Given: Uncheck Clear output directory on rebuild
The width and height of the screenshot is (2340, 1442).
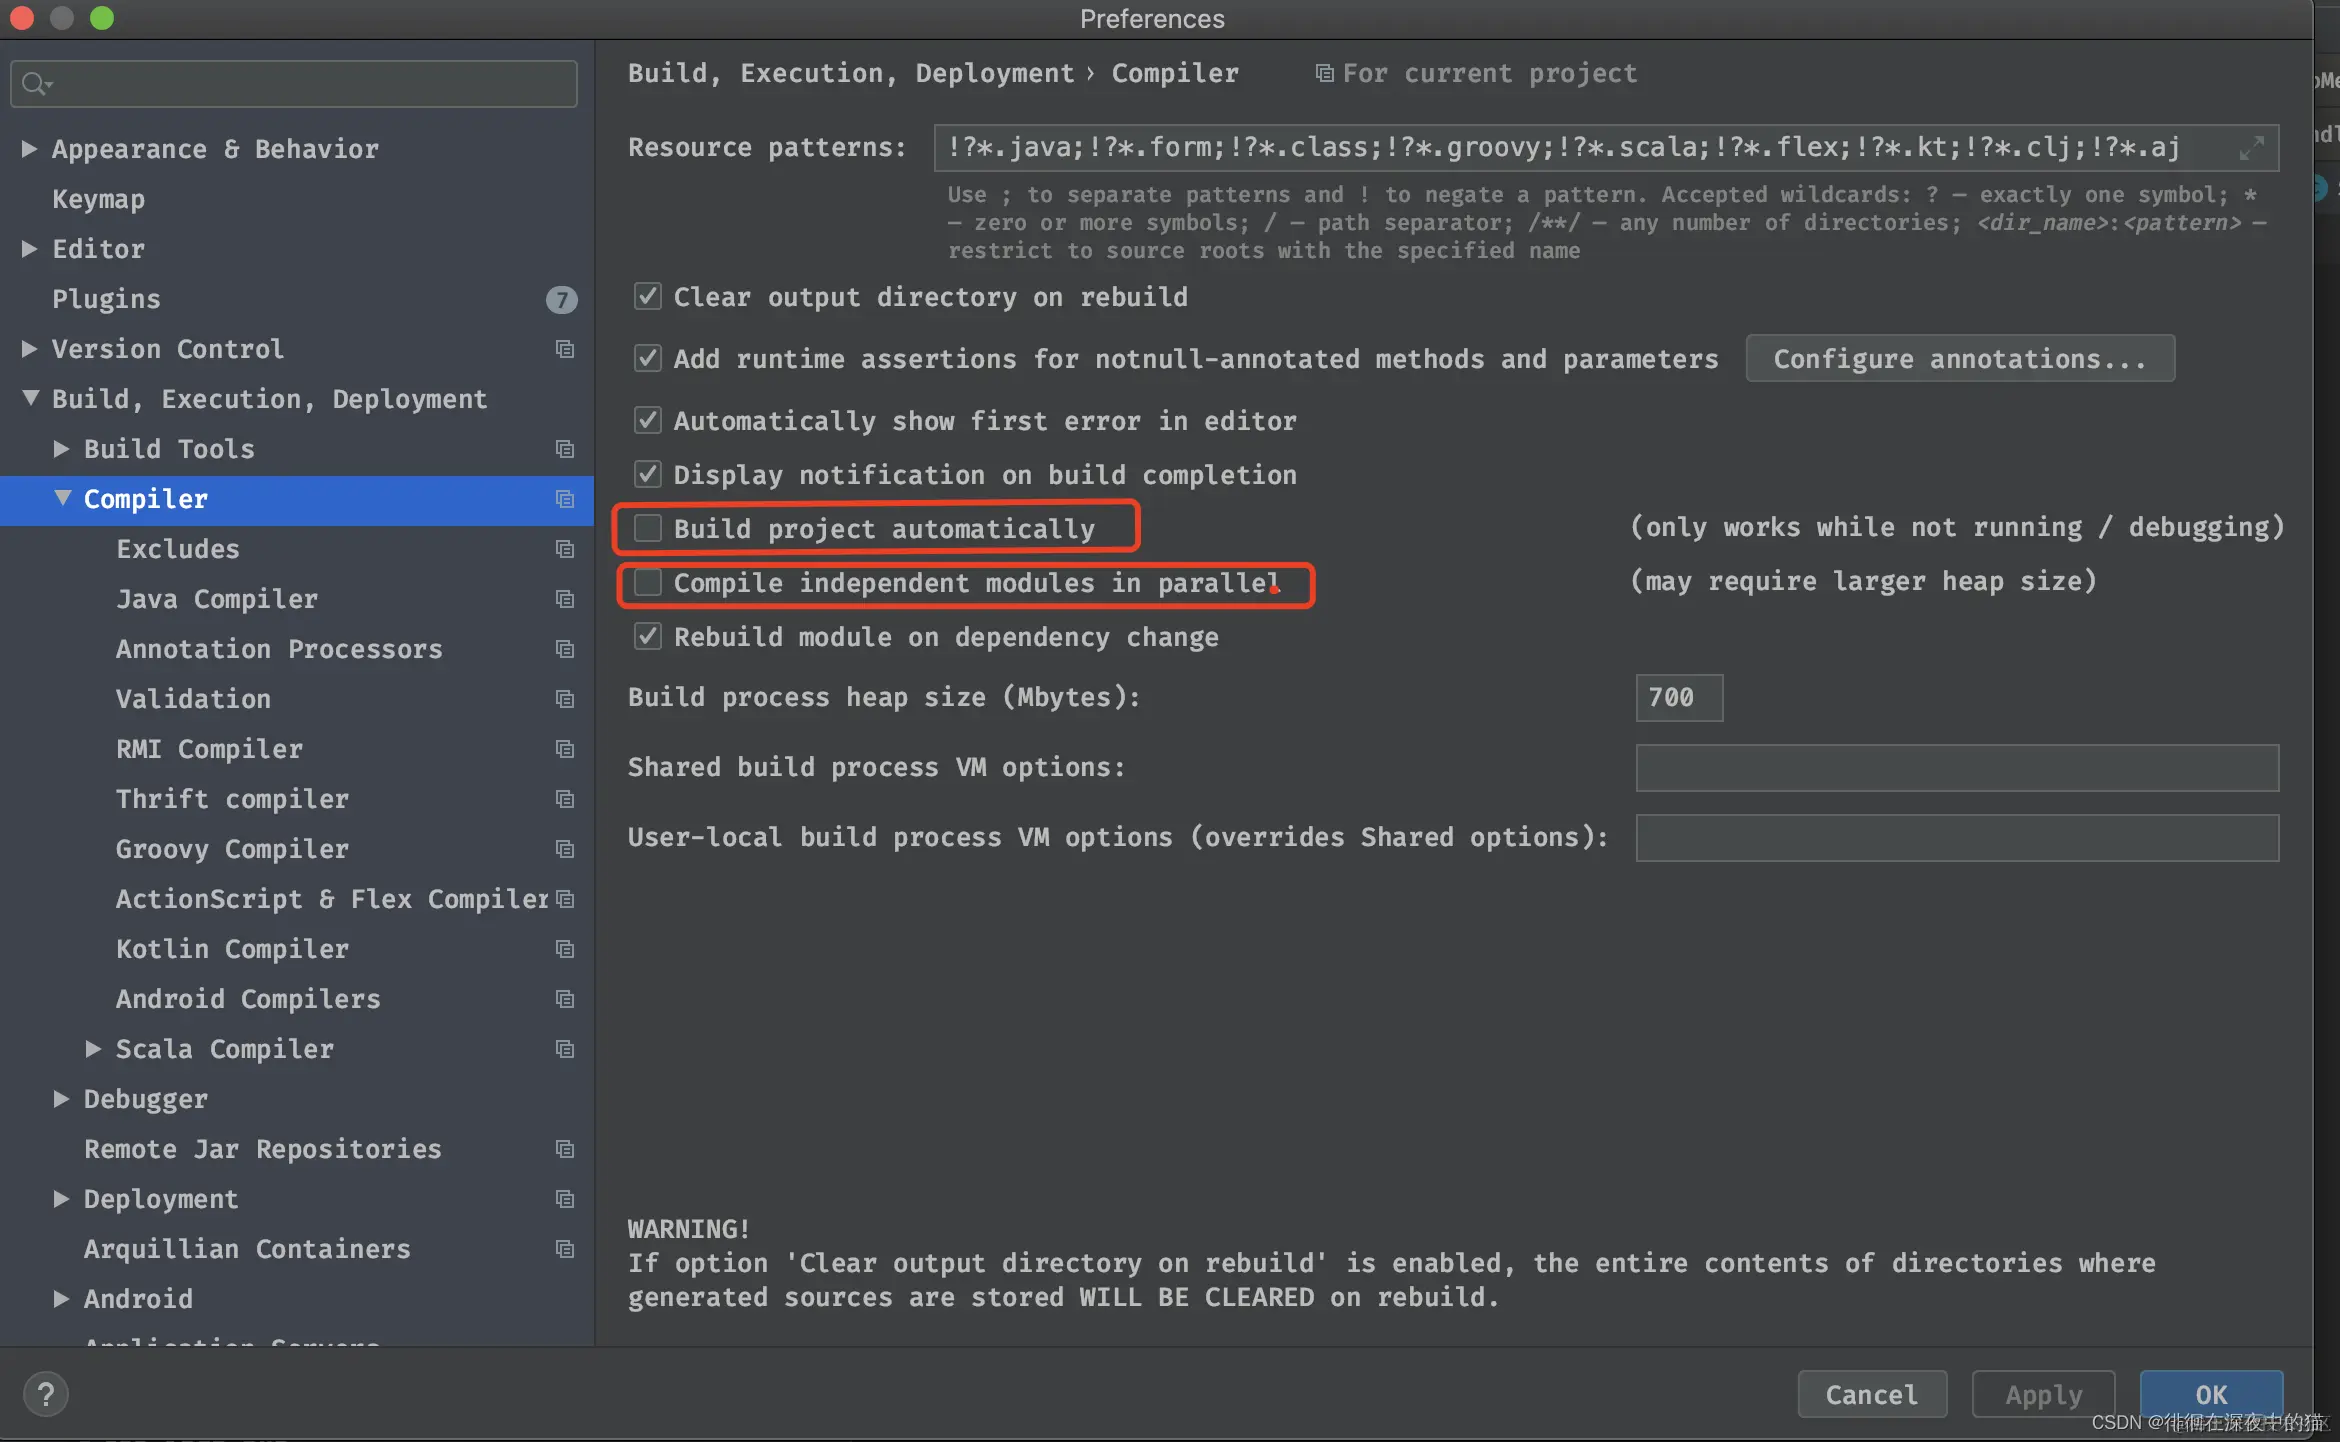Looking at the screenshot, I should [x=648, y=296].
